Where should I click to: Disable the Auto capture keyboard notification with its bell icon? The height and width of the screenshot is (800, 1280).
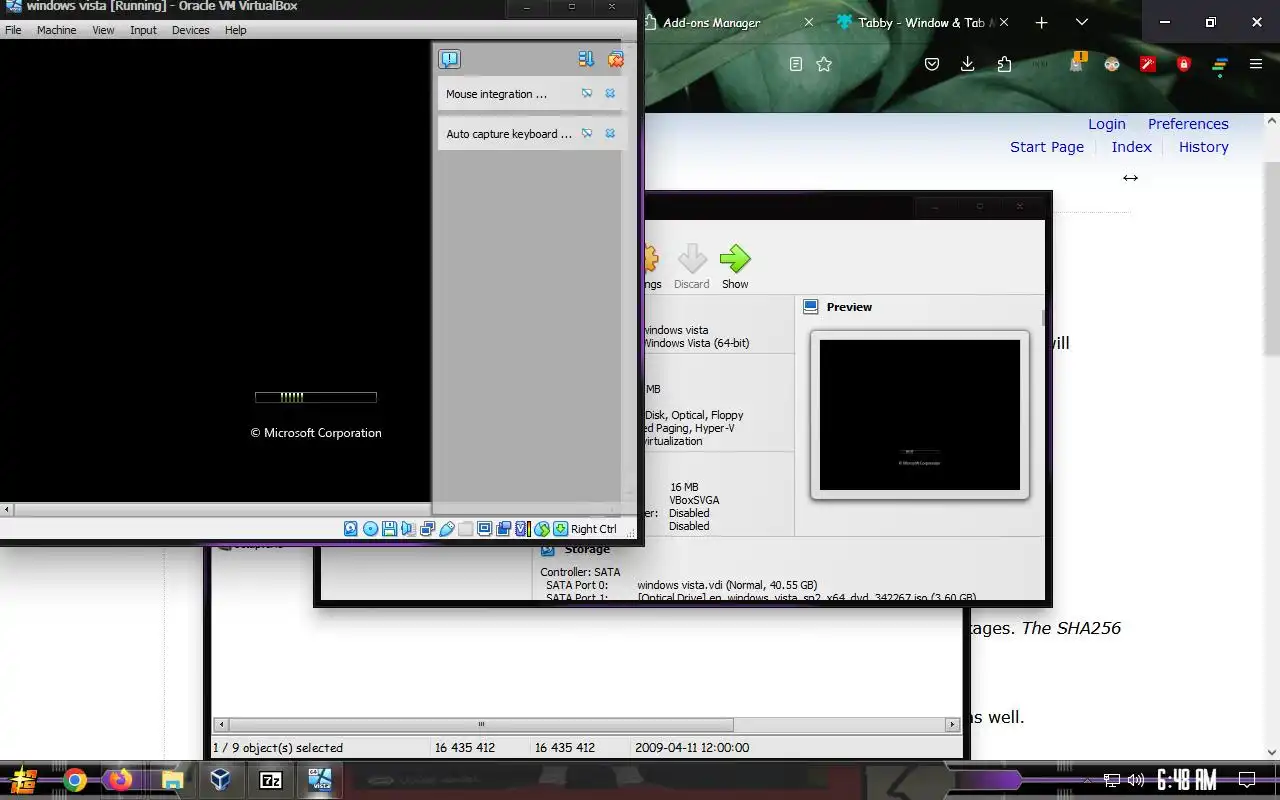(587, 134)
